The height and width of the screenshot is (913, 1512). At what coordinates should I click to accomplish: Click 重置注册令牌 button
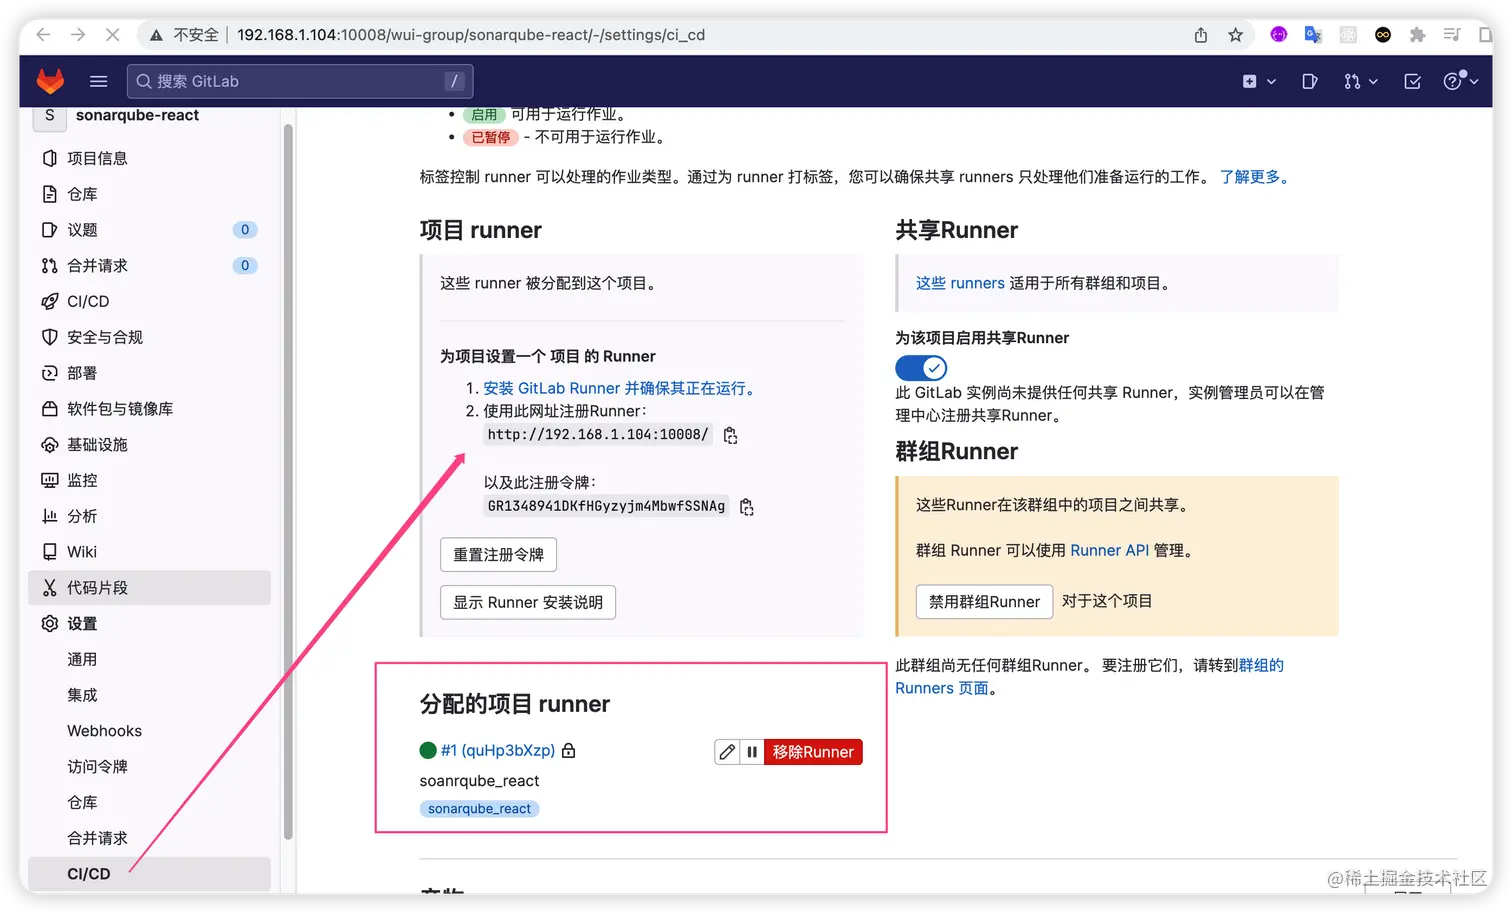tap(498, 555)
